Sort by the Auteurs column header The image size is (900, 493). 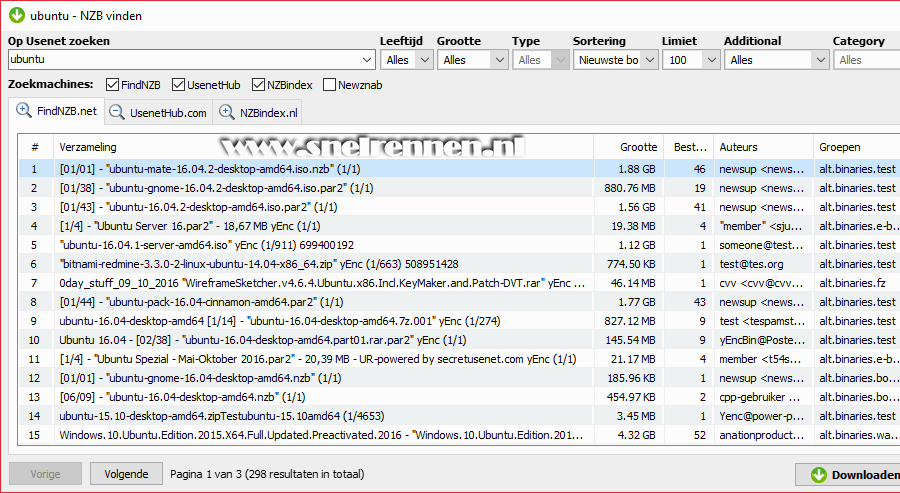(x=763, y=147)
